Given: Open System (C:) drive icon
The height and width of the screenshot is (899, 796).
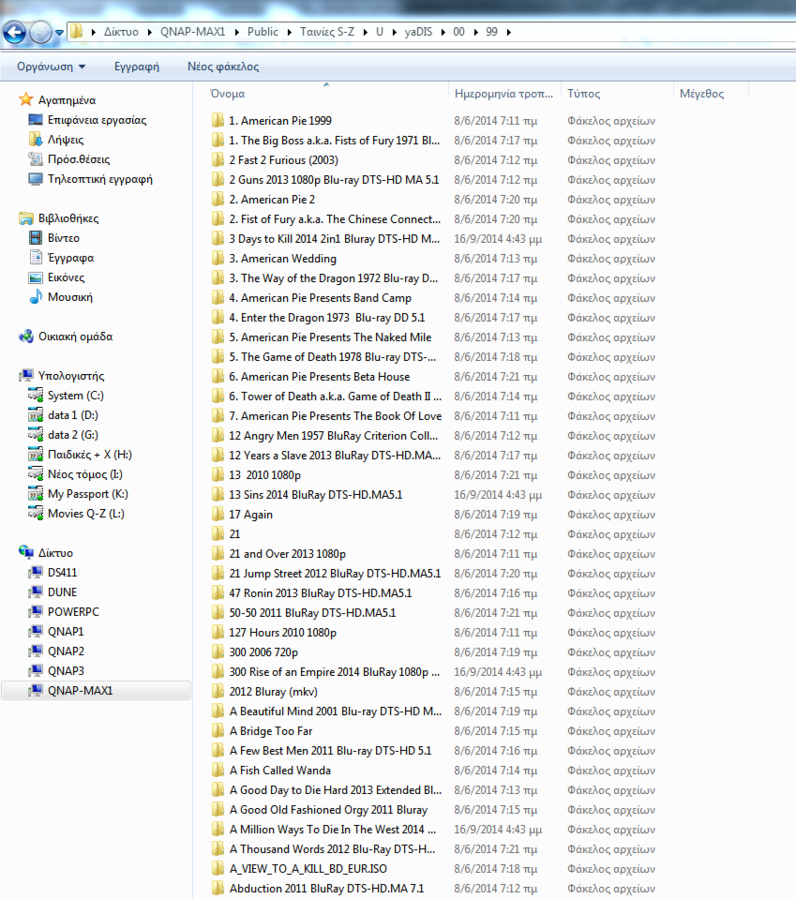Looking at the screenshot, I should [x=36, y=395].
